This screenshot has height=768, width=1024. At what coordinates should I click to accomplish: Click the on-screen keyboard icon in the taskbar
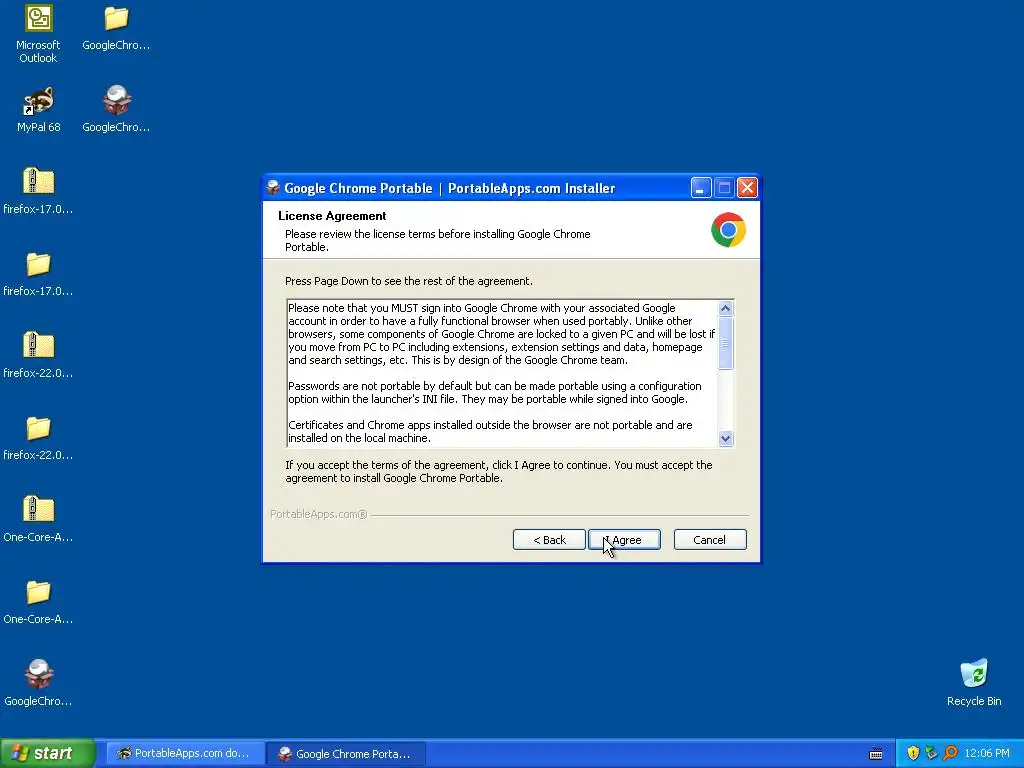coord(876,754)
